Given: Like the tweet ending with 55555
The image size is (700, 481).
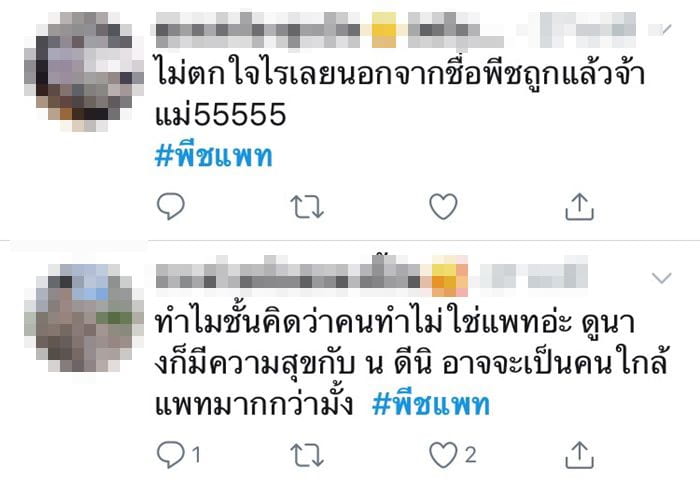Looking at the screenshot, I should pyautogui.click(x=443, y=206).
